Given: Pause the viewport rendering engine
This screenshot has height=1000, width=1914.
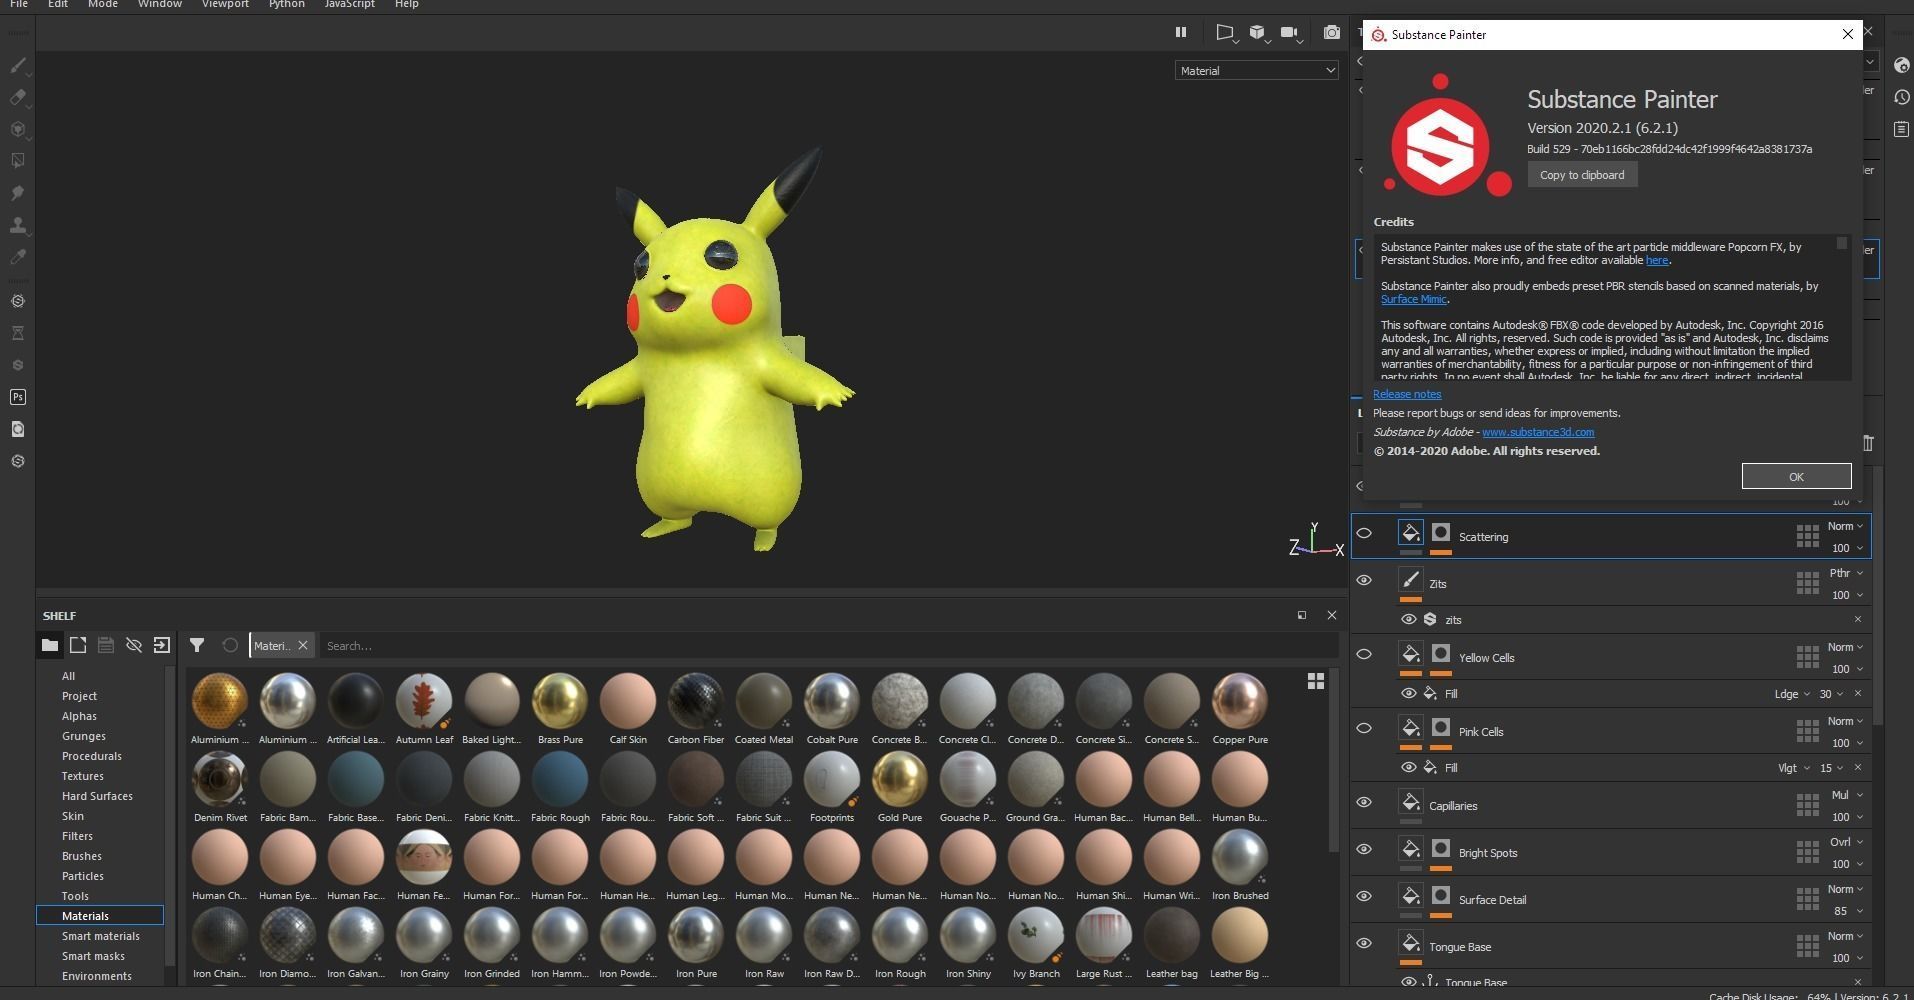Looking at the screenshot, I should coord(1181,32).
